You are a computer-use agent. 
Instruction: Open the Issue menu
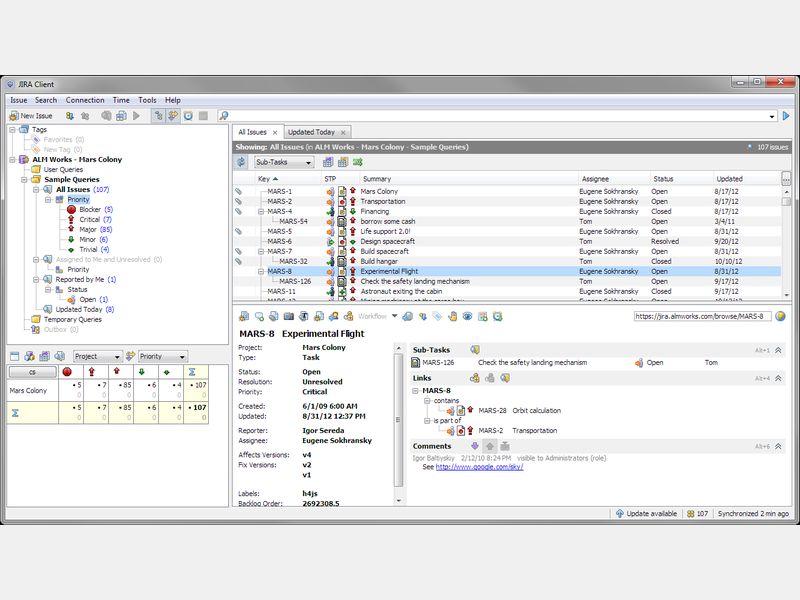point(19,100)
